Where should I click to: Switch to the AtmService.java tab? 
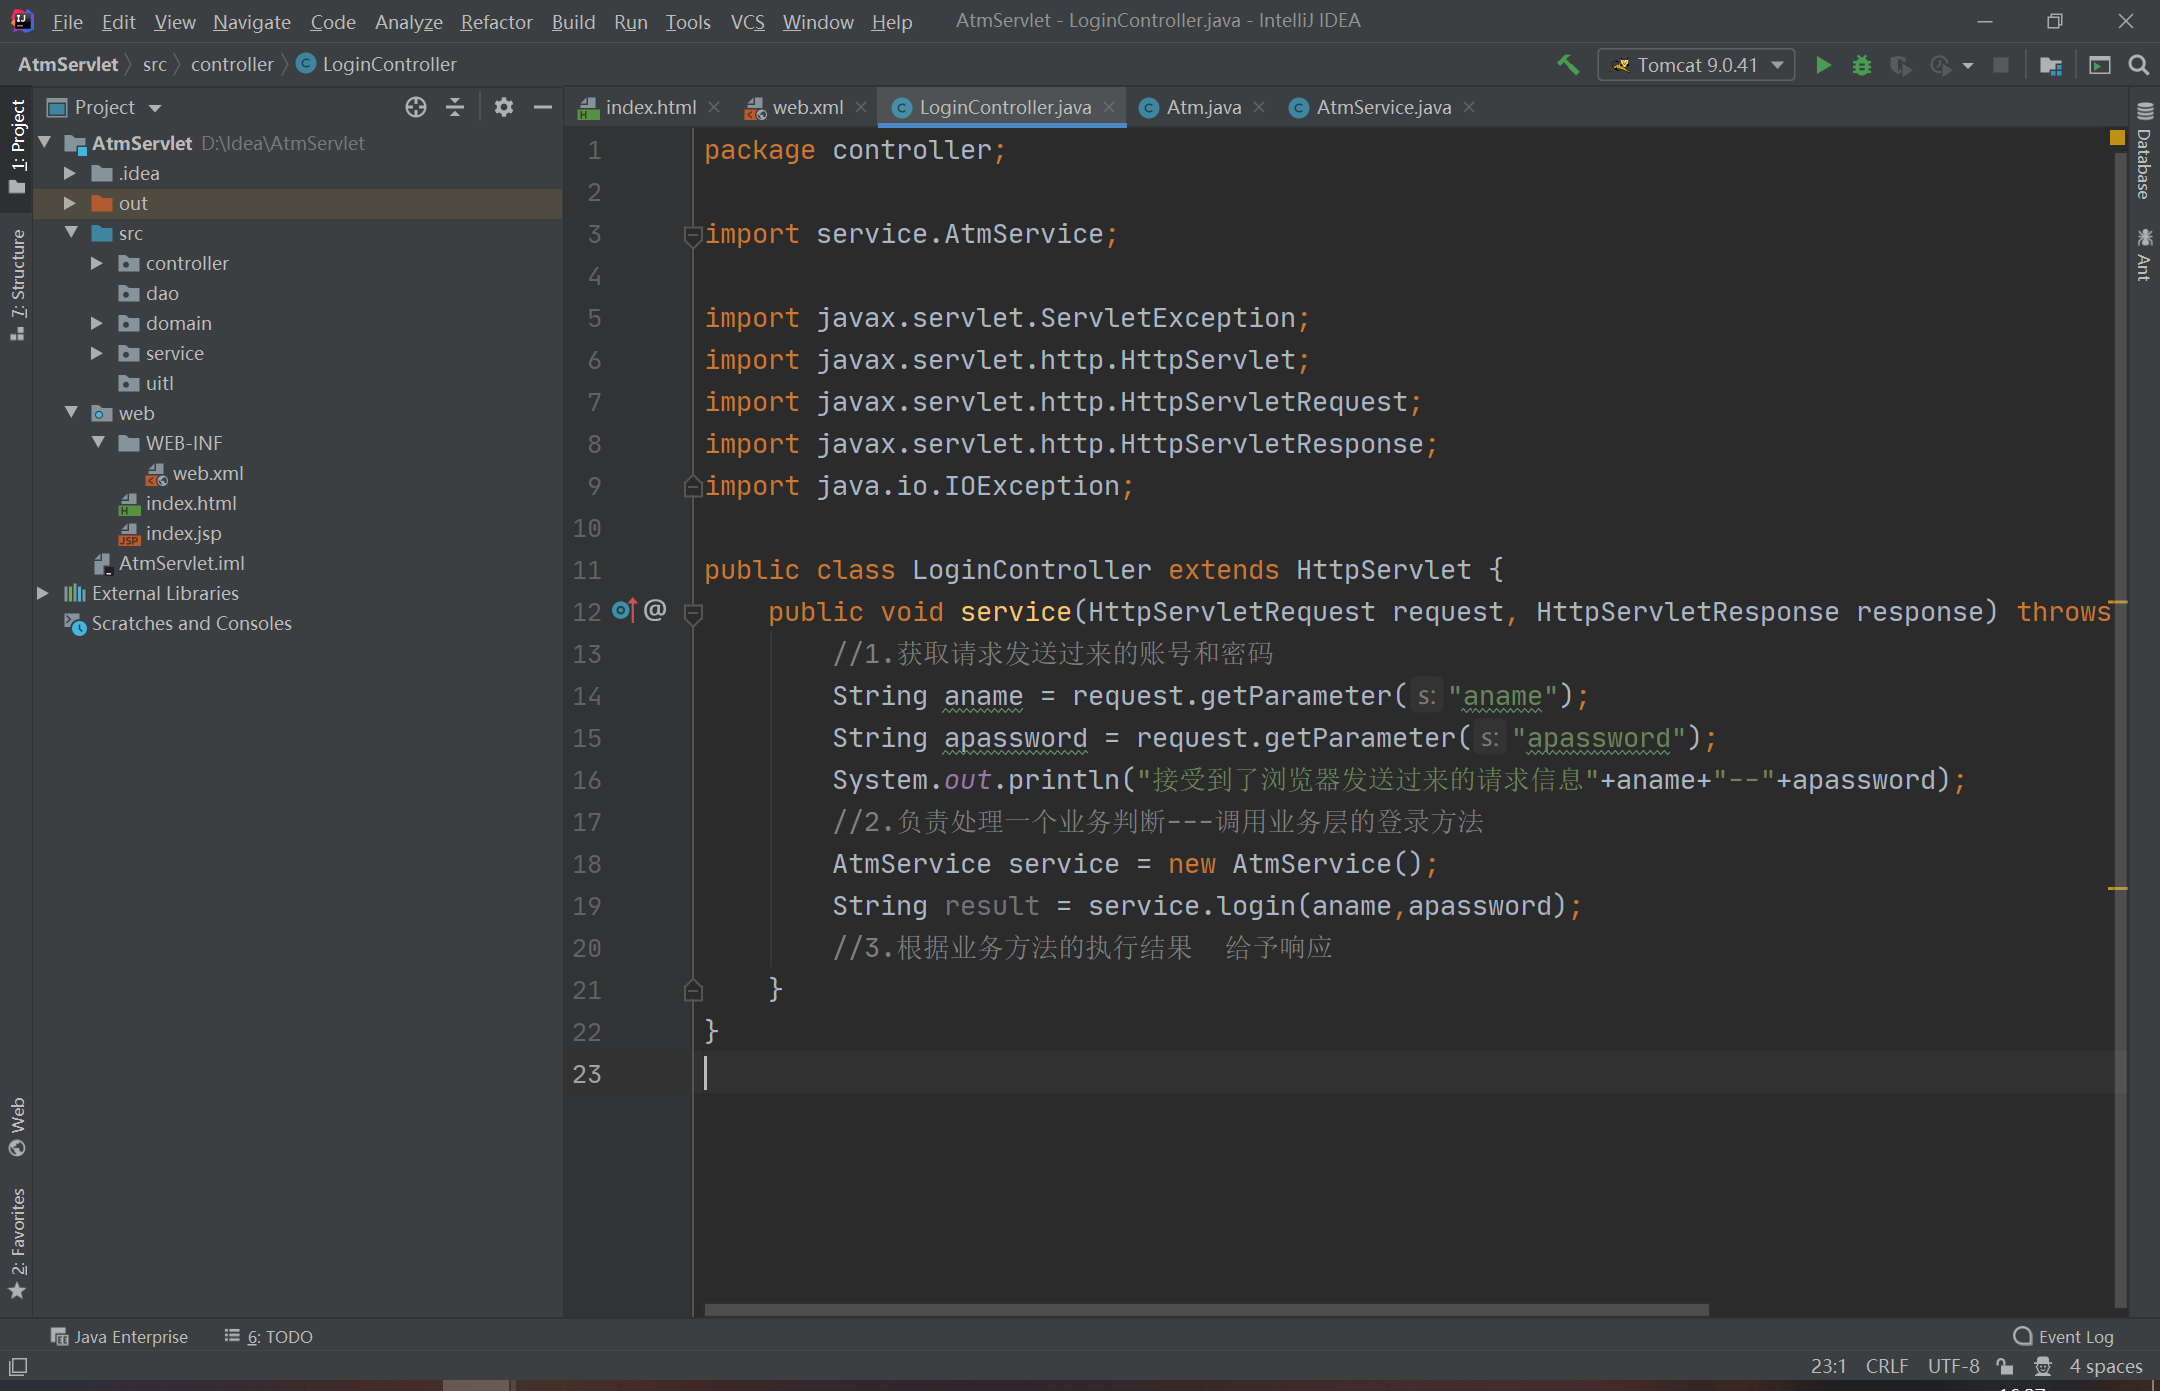[x=1383, y=107]
